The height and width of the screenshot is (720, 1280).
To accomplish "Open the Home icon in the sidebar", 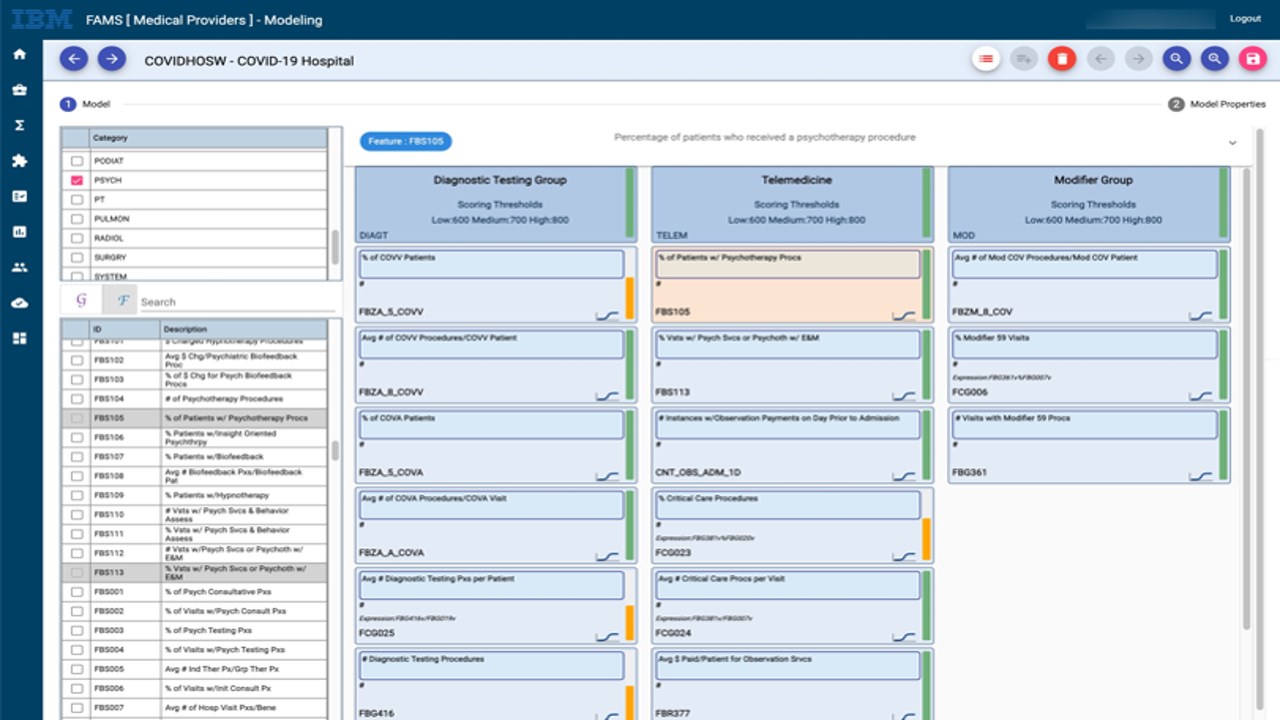I will 19,54.
